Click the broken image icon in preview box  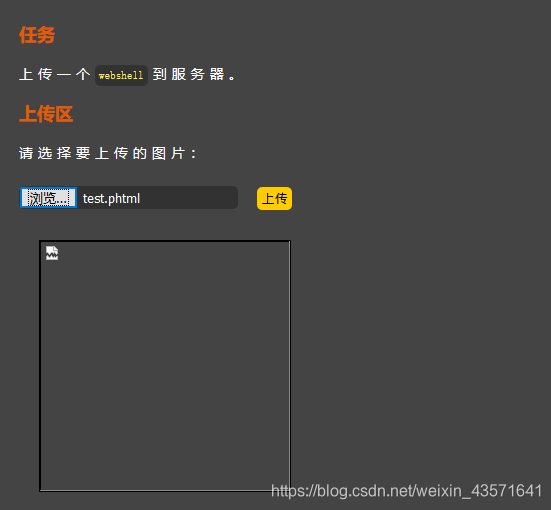52,253
